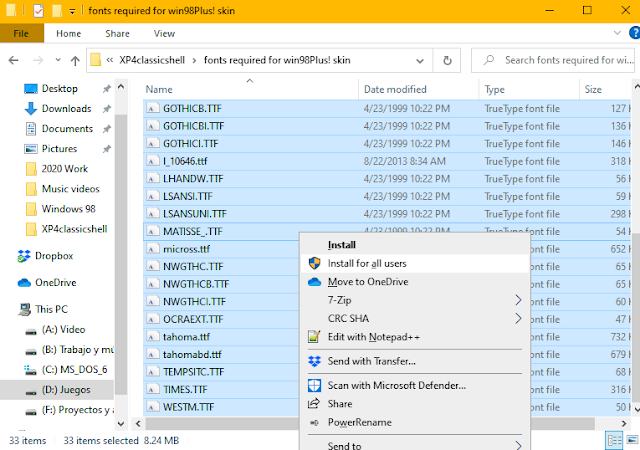Select OneDrive in the navigation pane
Screen dimensions: 640x450
coord(56,282)
